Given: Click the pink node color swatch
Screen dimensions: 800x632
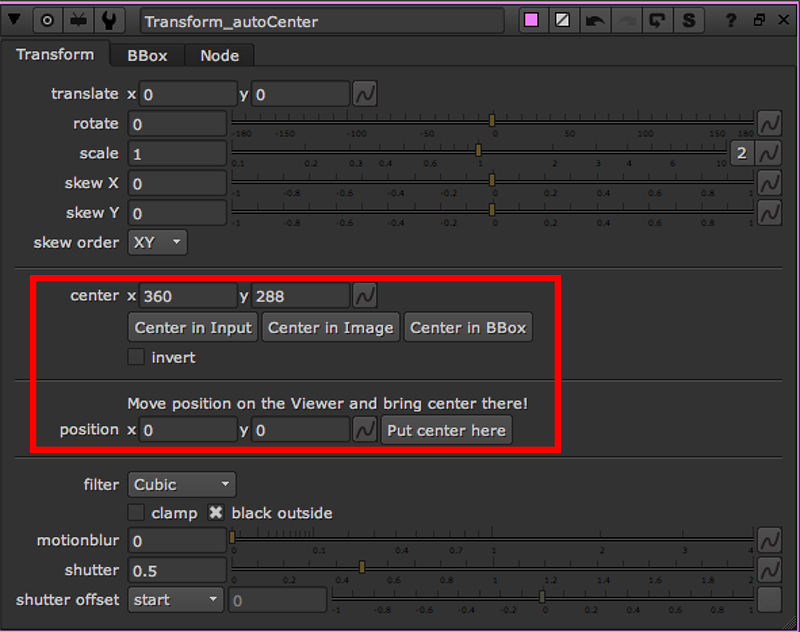Looking at the screenshot, I should tap(532, 20).
